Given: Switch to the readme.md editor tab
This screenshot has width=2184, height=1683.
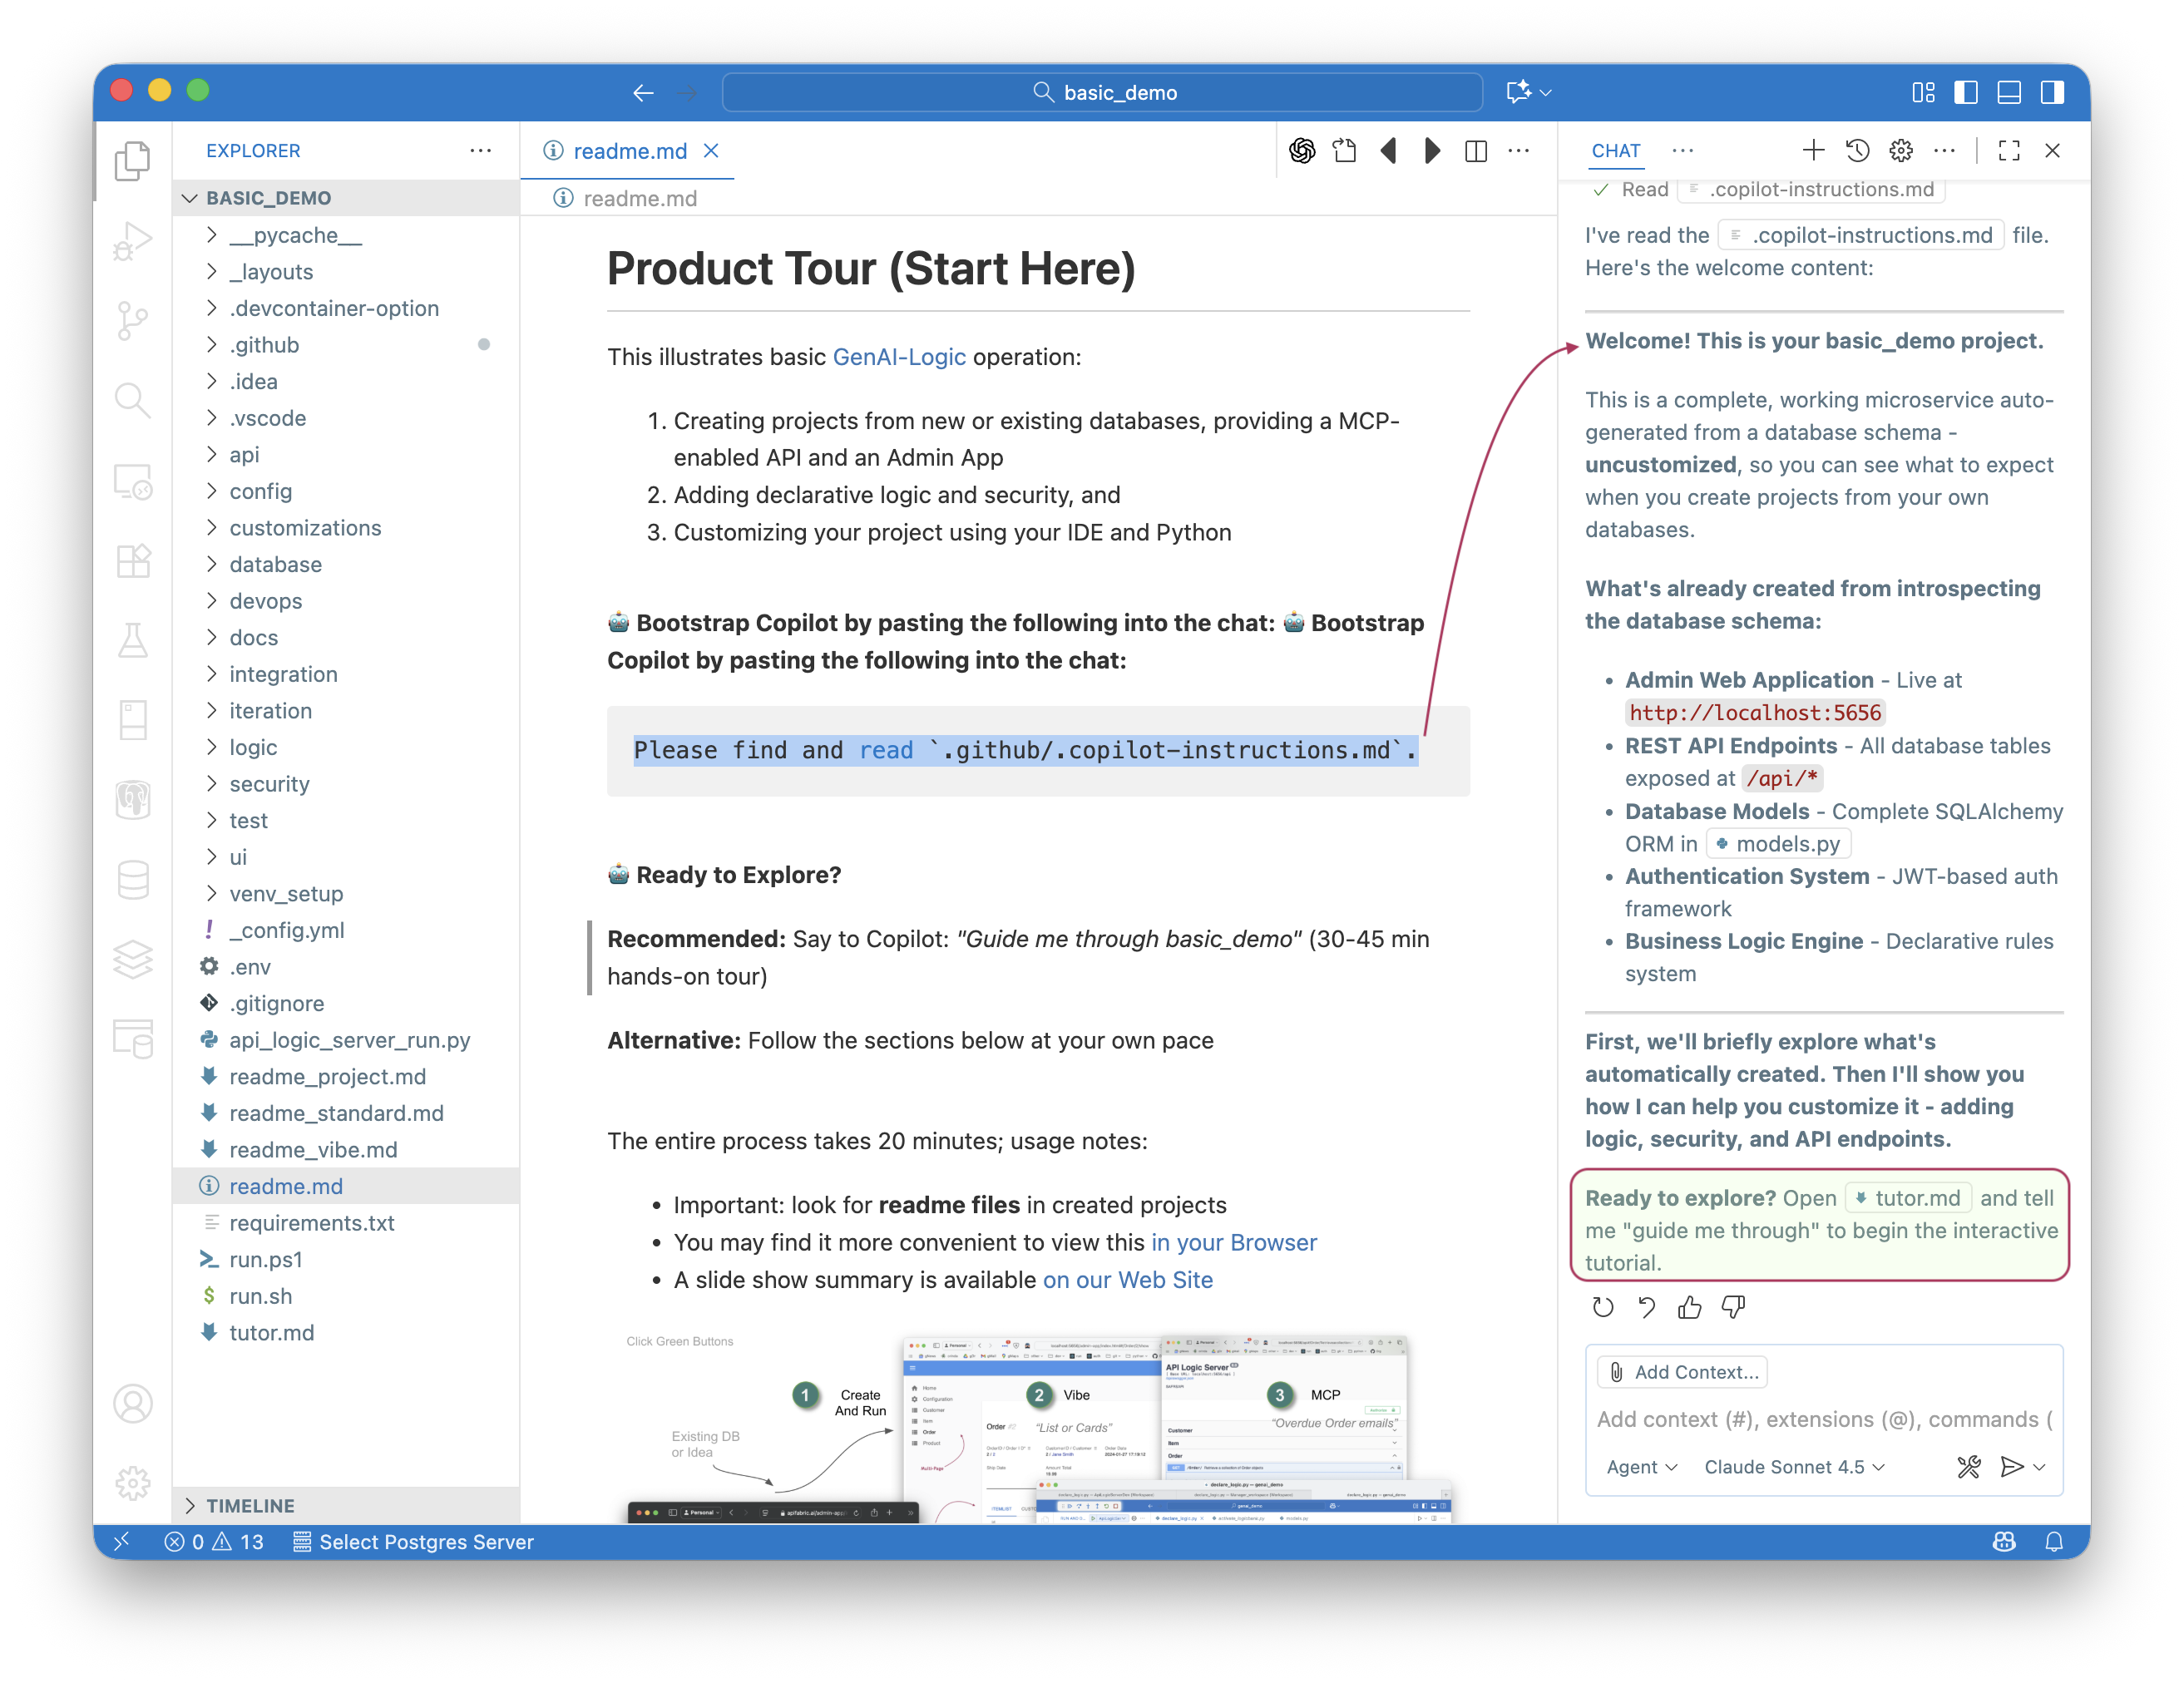Looking at the screenshot, I should 629,151.
